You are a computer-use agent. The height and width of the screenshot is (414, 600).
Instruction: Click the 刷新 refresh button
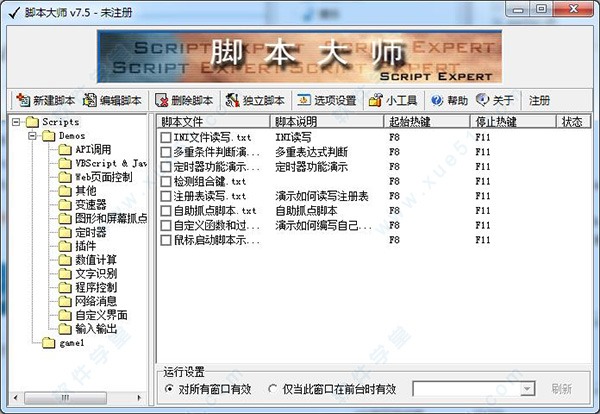coord(562,389)
